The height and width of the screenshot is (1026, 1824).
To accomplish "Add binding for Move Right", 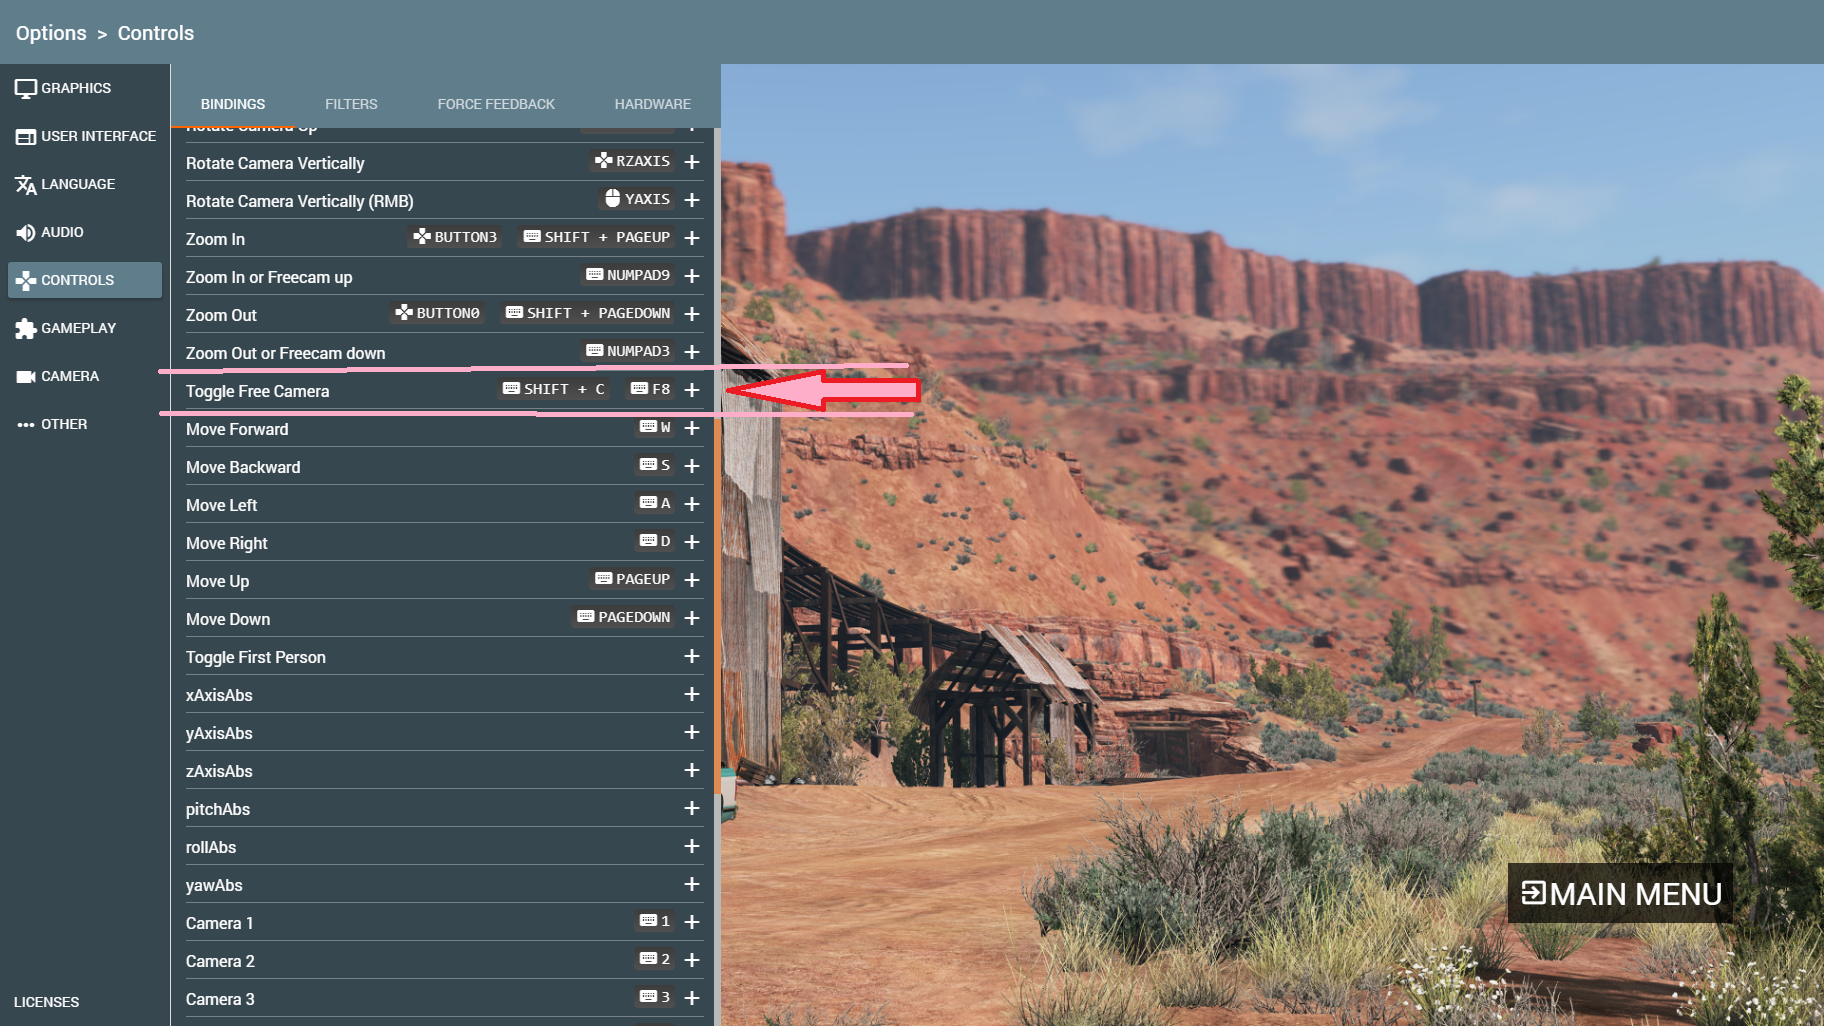I will pos(692,542).
